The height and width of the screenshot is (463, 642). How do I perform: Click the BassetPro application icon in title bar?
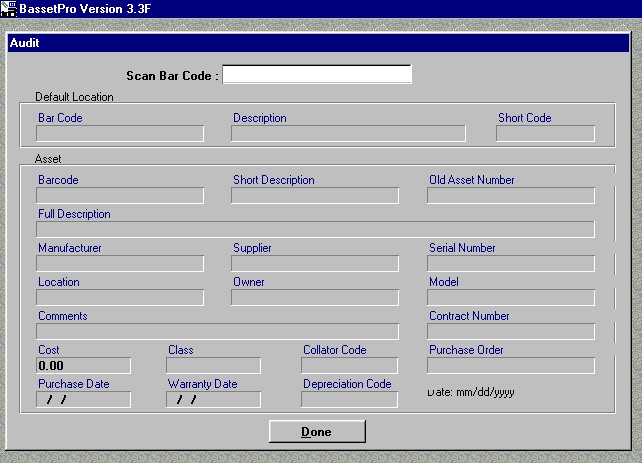pos(9,9)
